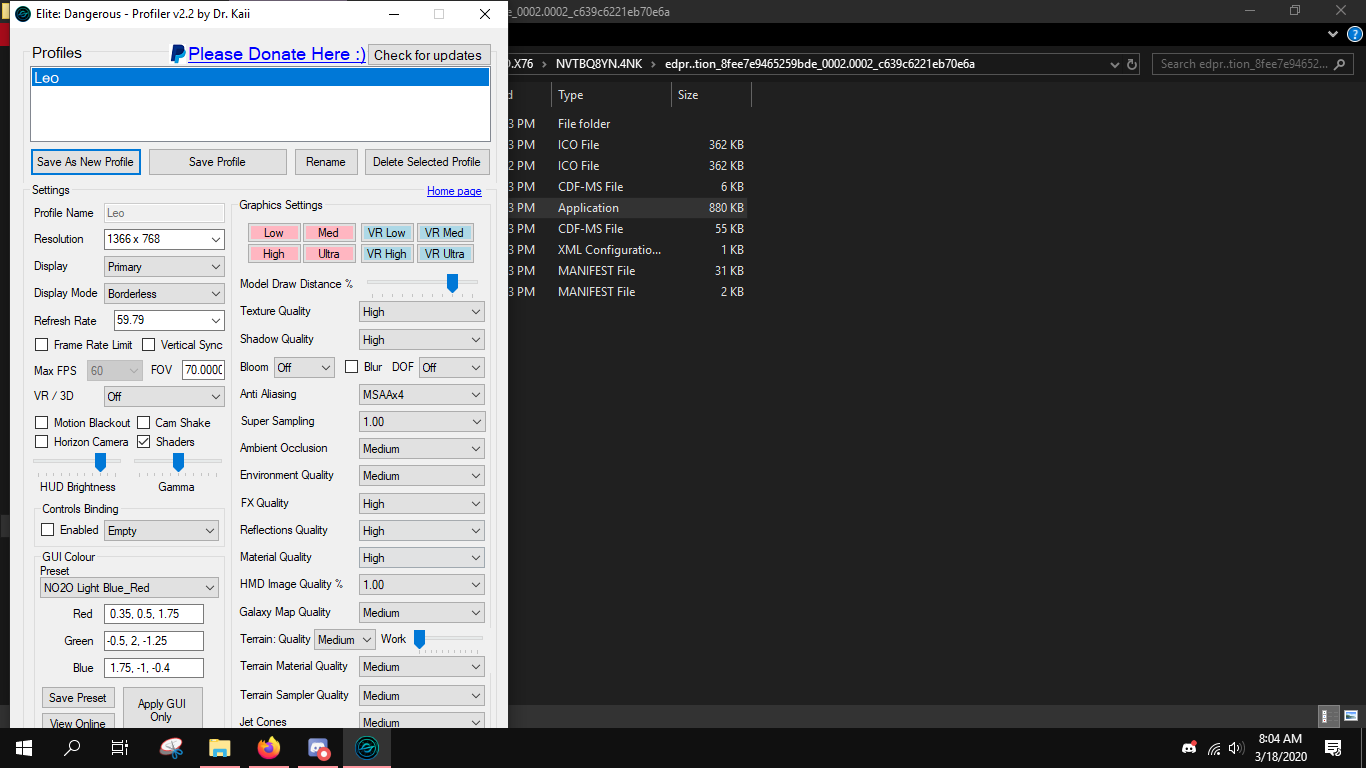This screenshot has height=768, width=1366.
Task: Open the Resolution dropdown
Action: click(216, 239)
